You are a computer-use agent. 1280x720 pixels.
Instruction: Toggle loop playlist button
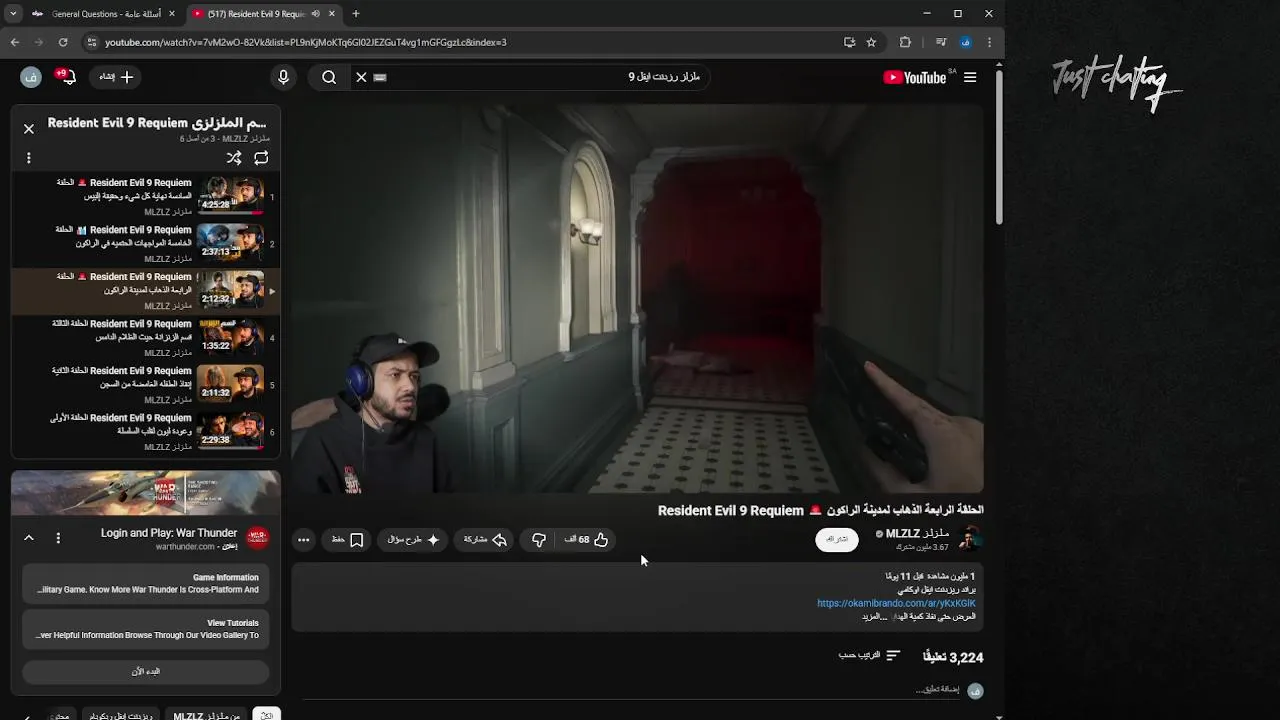[261, 158]
